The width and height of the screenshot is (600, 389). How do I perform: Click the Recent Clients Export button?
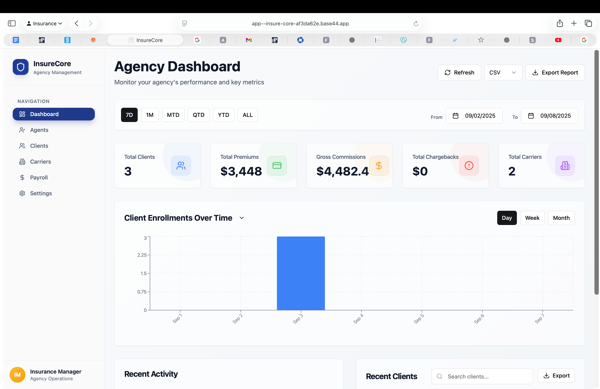pyautogui.click(x=556, y=376)
